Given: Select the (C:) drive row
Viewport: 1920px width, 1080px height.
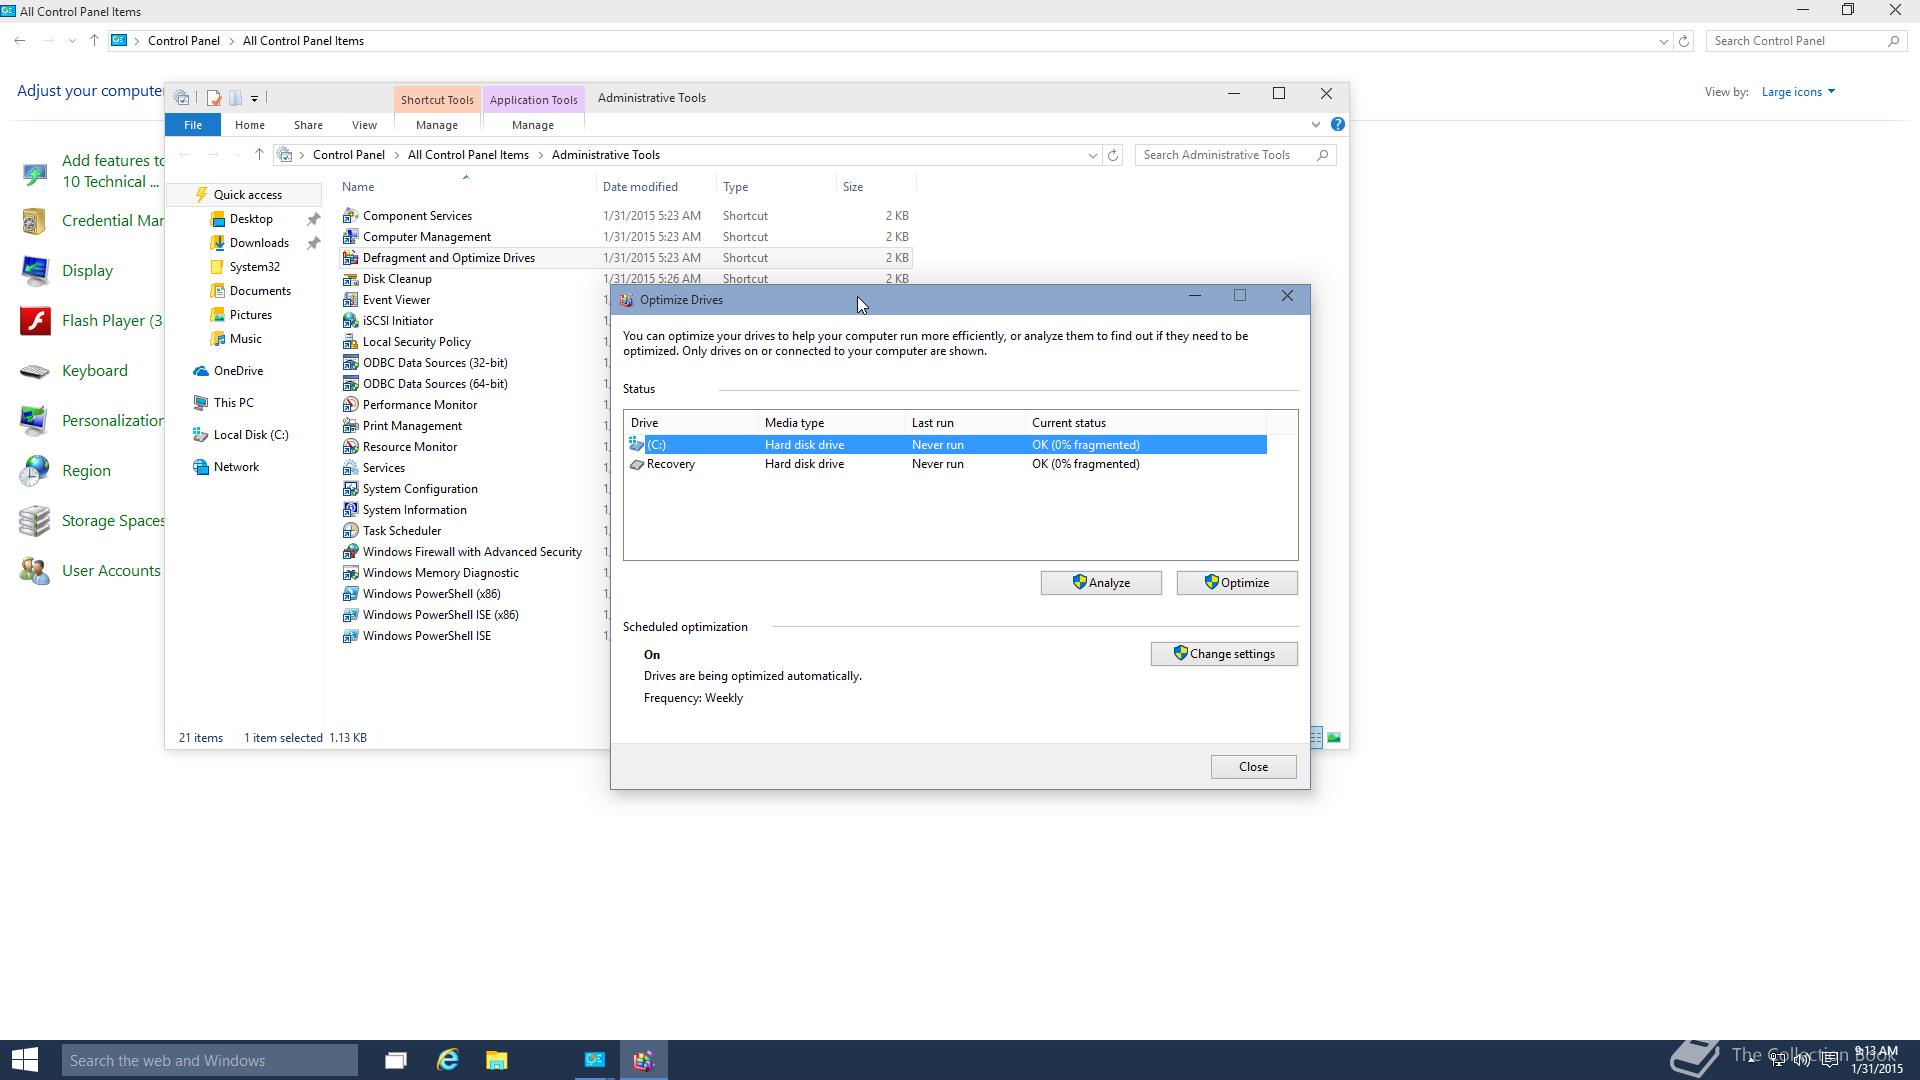Looking at the screenshot, I should coord(946,445).
